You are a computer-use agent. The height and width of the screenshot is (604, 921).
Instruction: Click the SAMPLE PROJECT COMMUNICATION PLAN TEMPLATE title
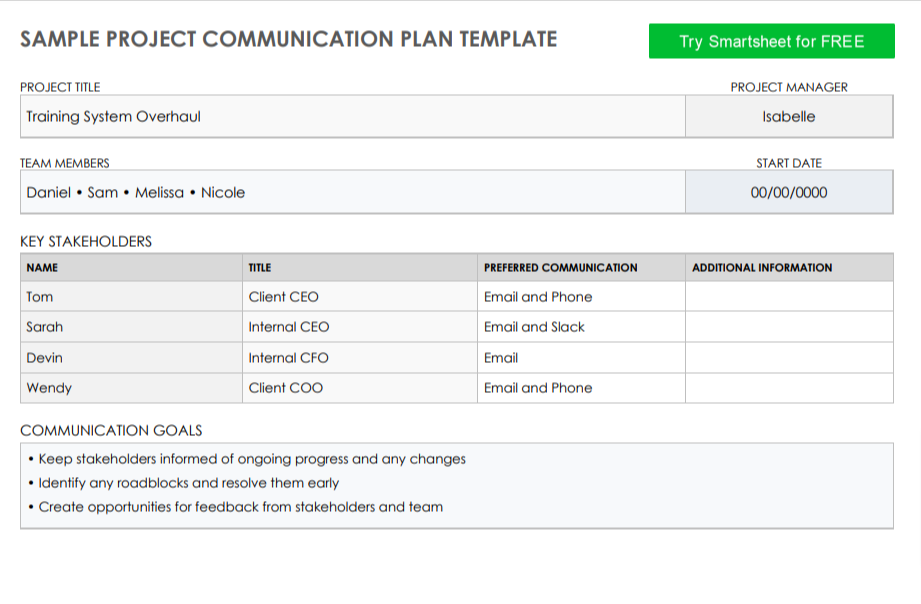(x=288, y=39)
